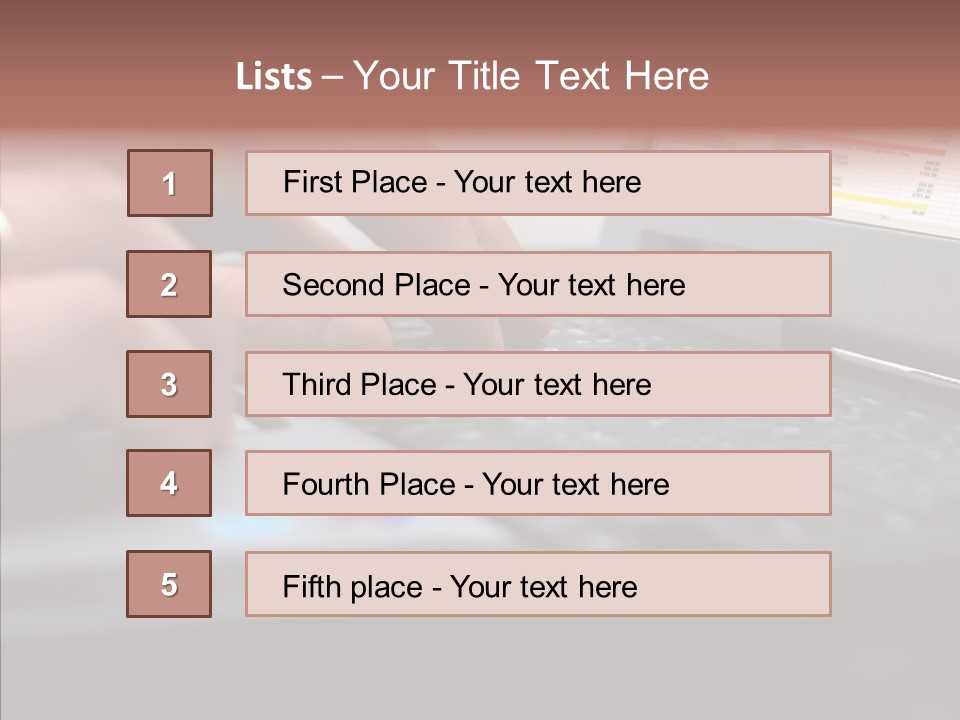Click the number 3 square
The height and width of the screenshot is (720, 960).
tap(169, 384)
